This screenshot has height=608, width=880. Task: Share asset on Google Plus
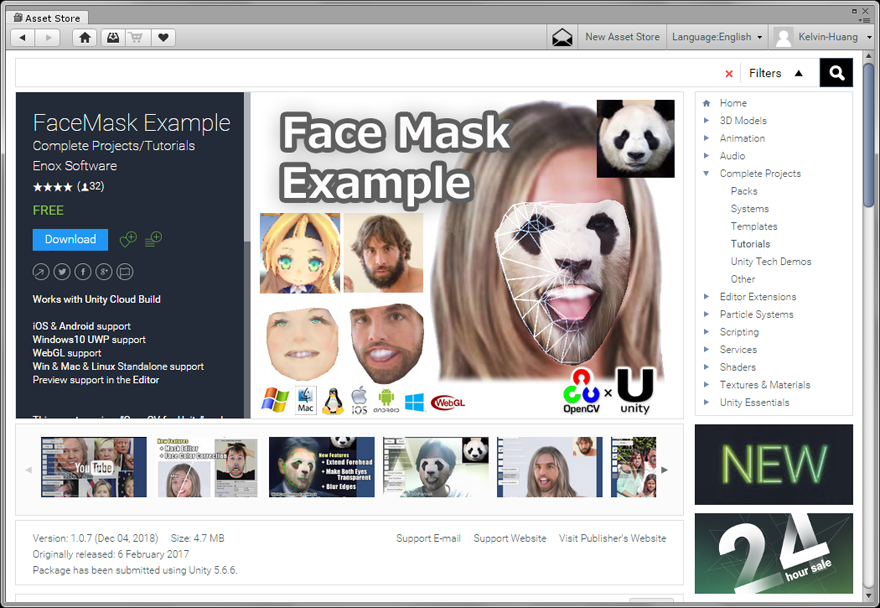click(104, 272)
